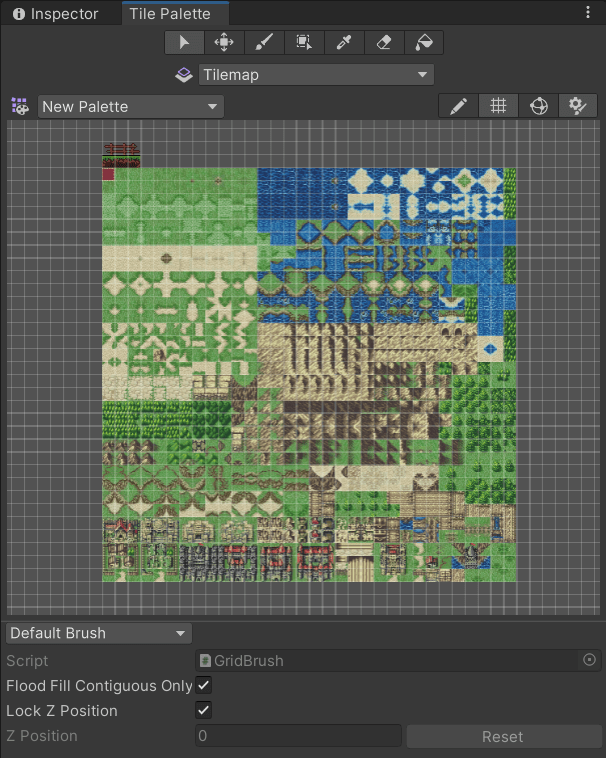Open the Default Brush dropdown
Screen dimensions: 606x758
[99, 633]
